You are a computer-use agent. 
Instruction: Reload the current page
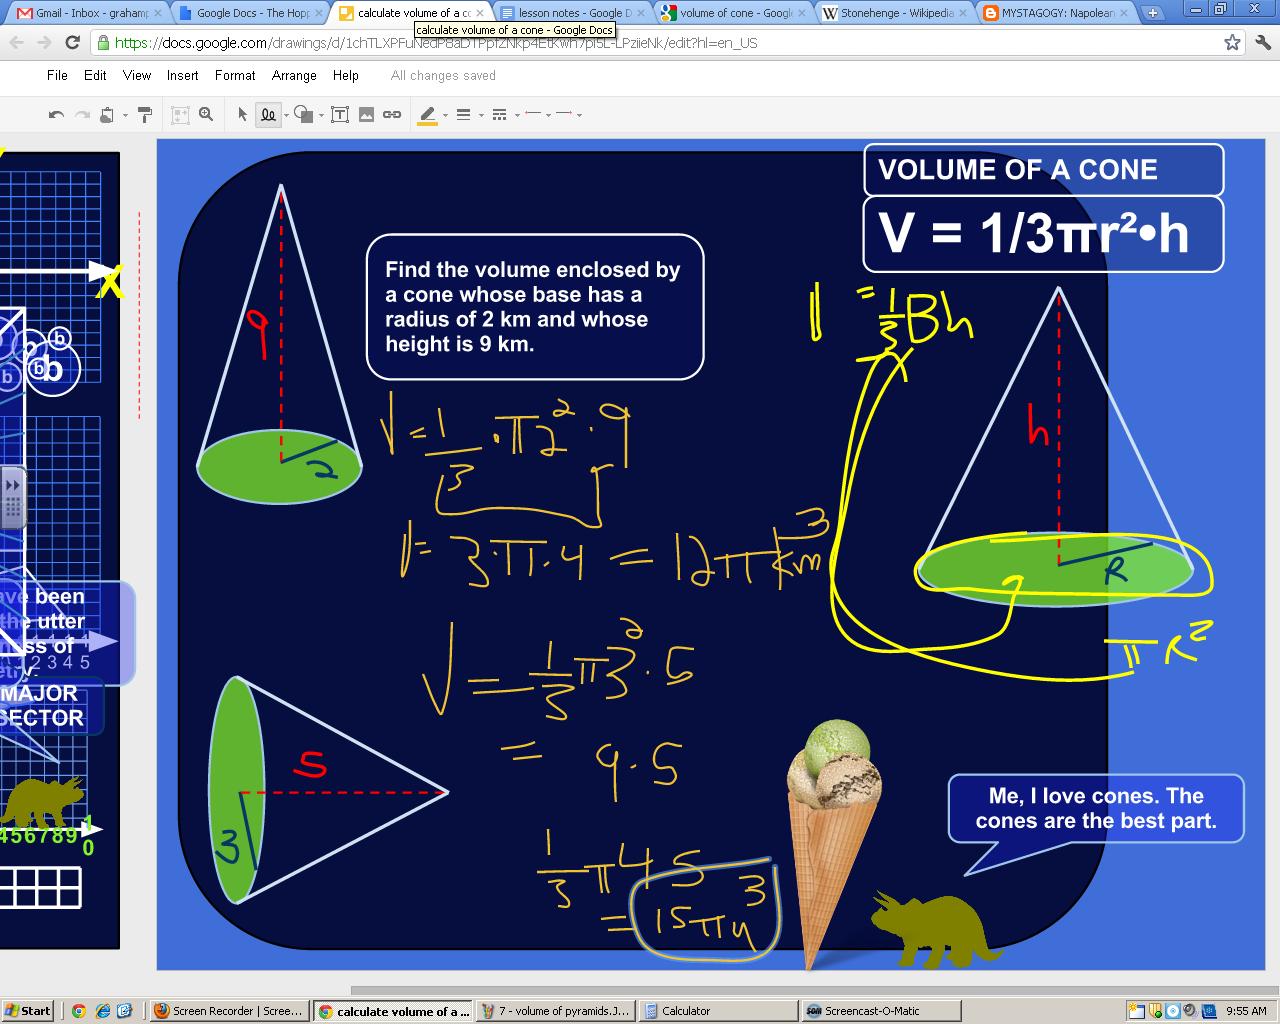pyautogui.click(x=72, y=43)
